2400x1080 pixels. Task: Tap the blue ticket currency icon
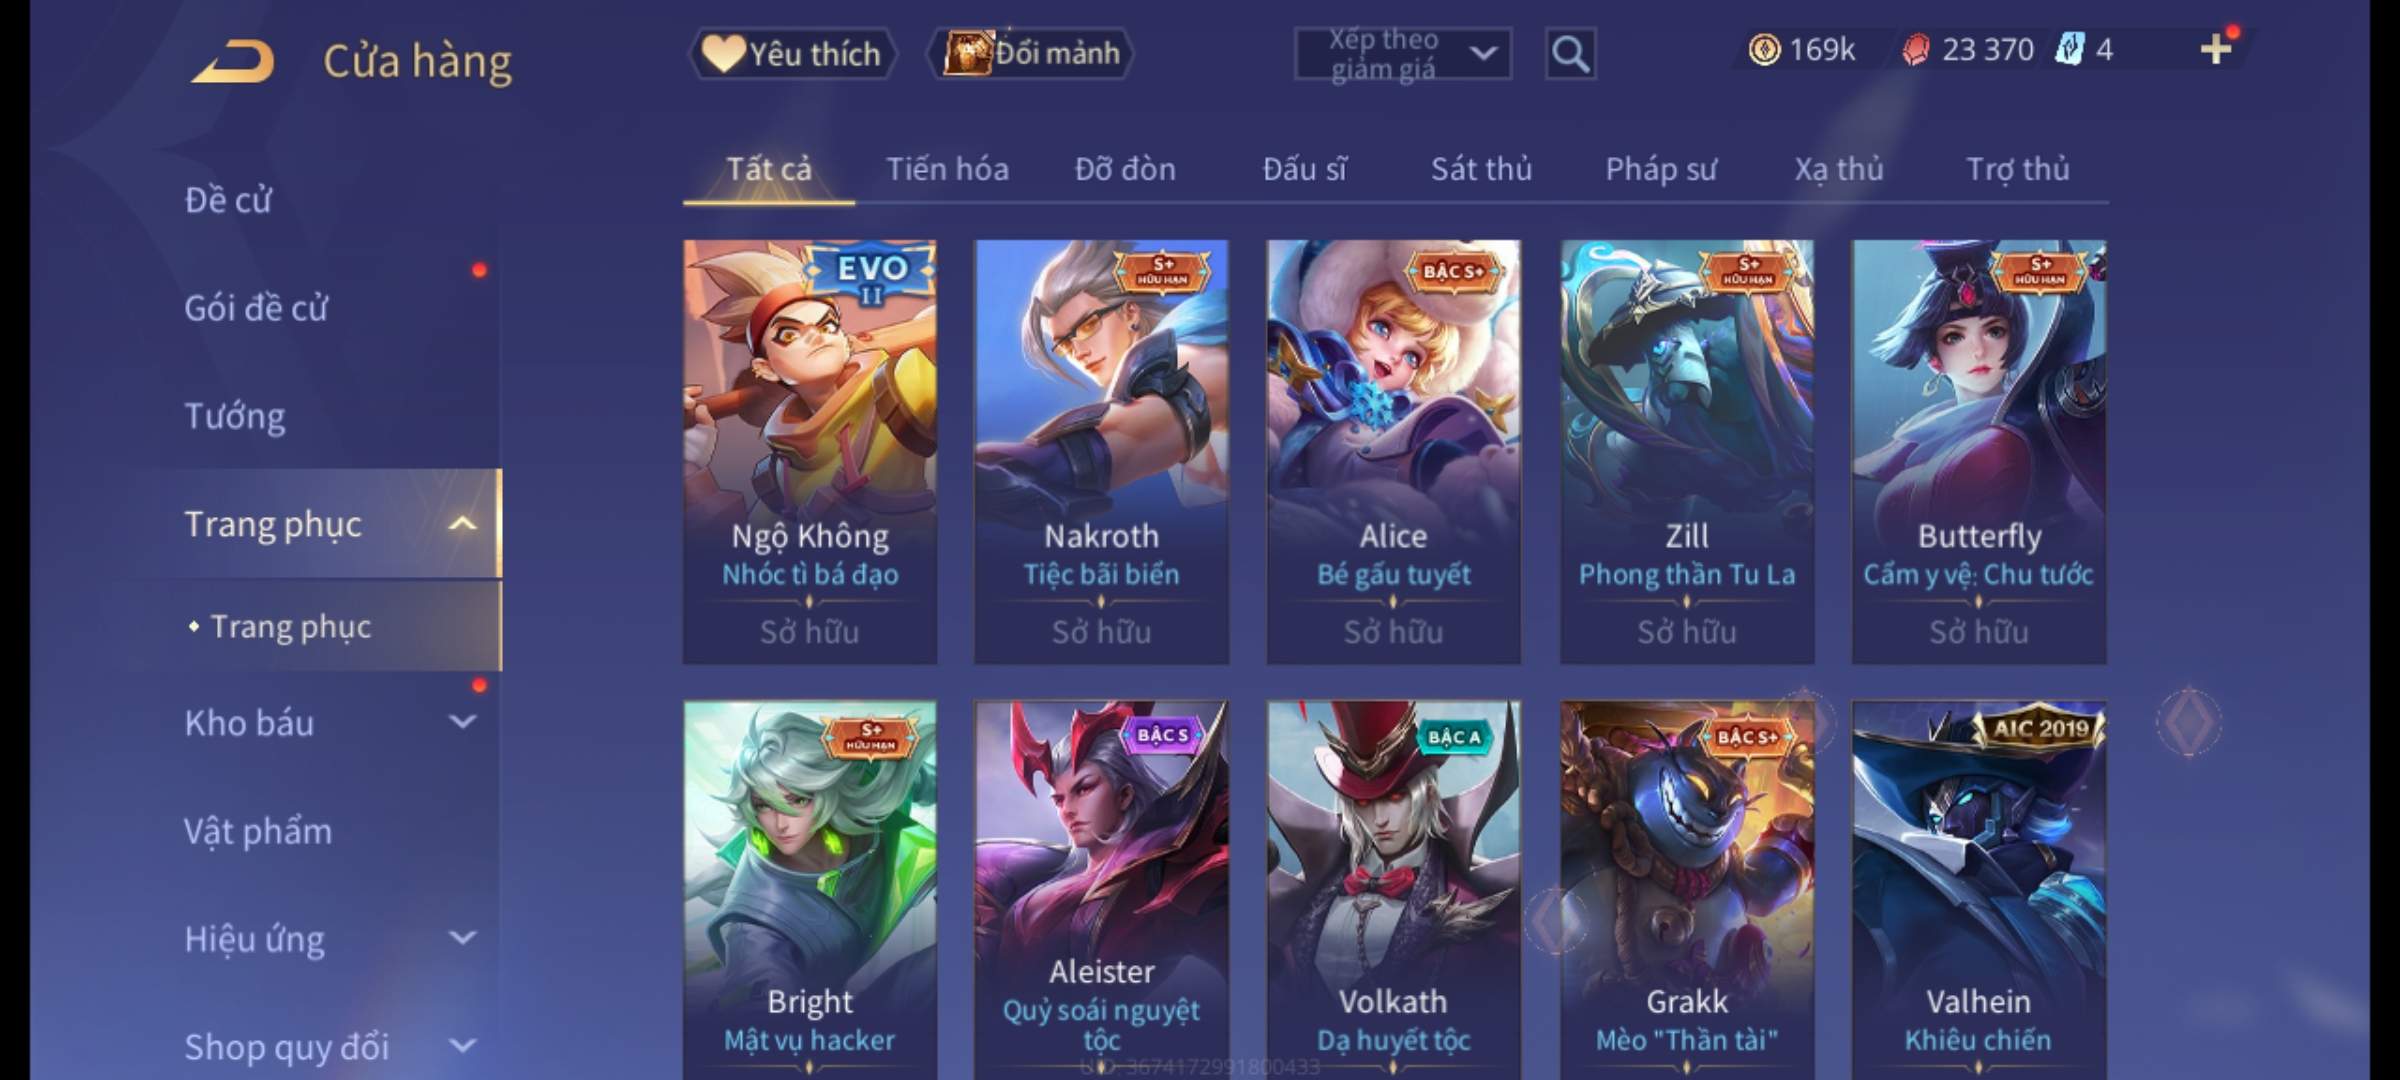pos(2069,49)
